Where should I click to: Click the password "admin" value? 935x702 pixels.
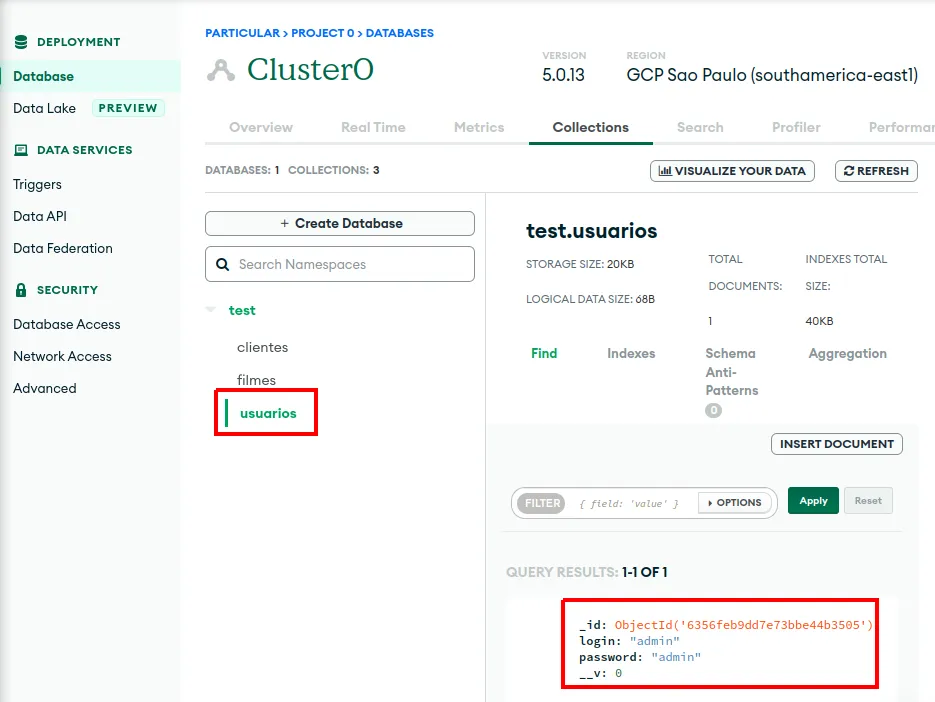[x=676, y=657]
